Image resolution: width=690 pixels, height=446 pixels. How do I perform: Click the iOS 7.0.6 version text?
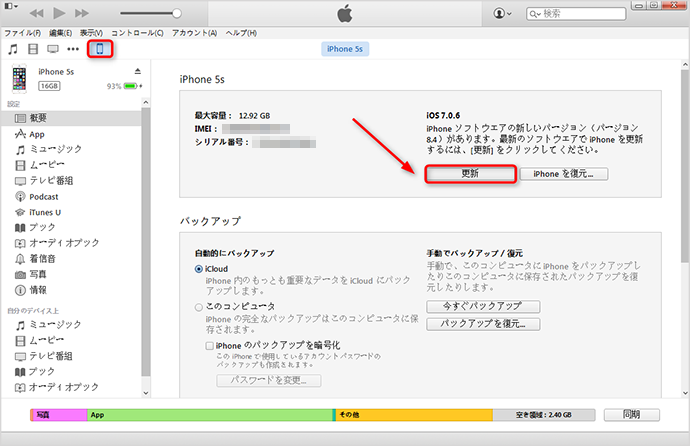pos(443,116)
